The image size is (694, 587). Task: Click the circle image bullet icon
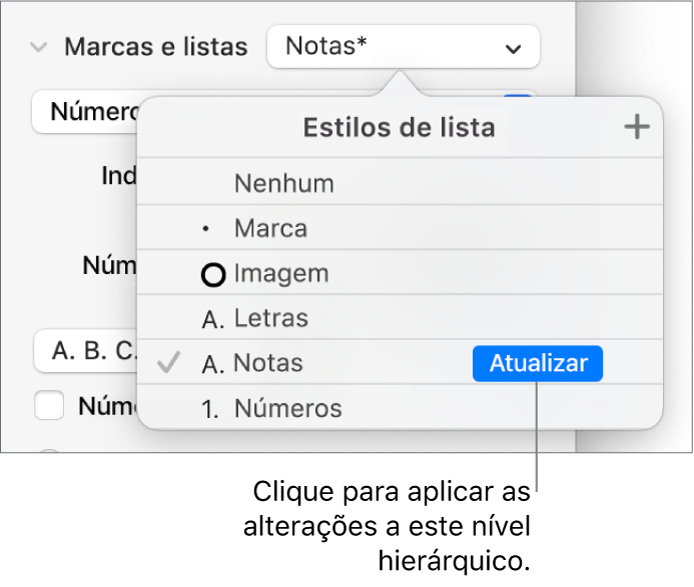[x=213, y=275]
